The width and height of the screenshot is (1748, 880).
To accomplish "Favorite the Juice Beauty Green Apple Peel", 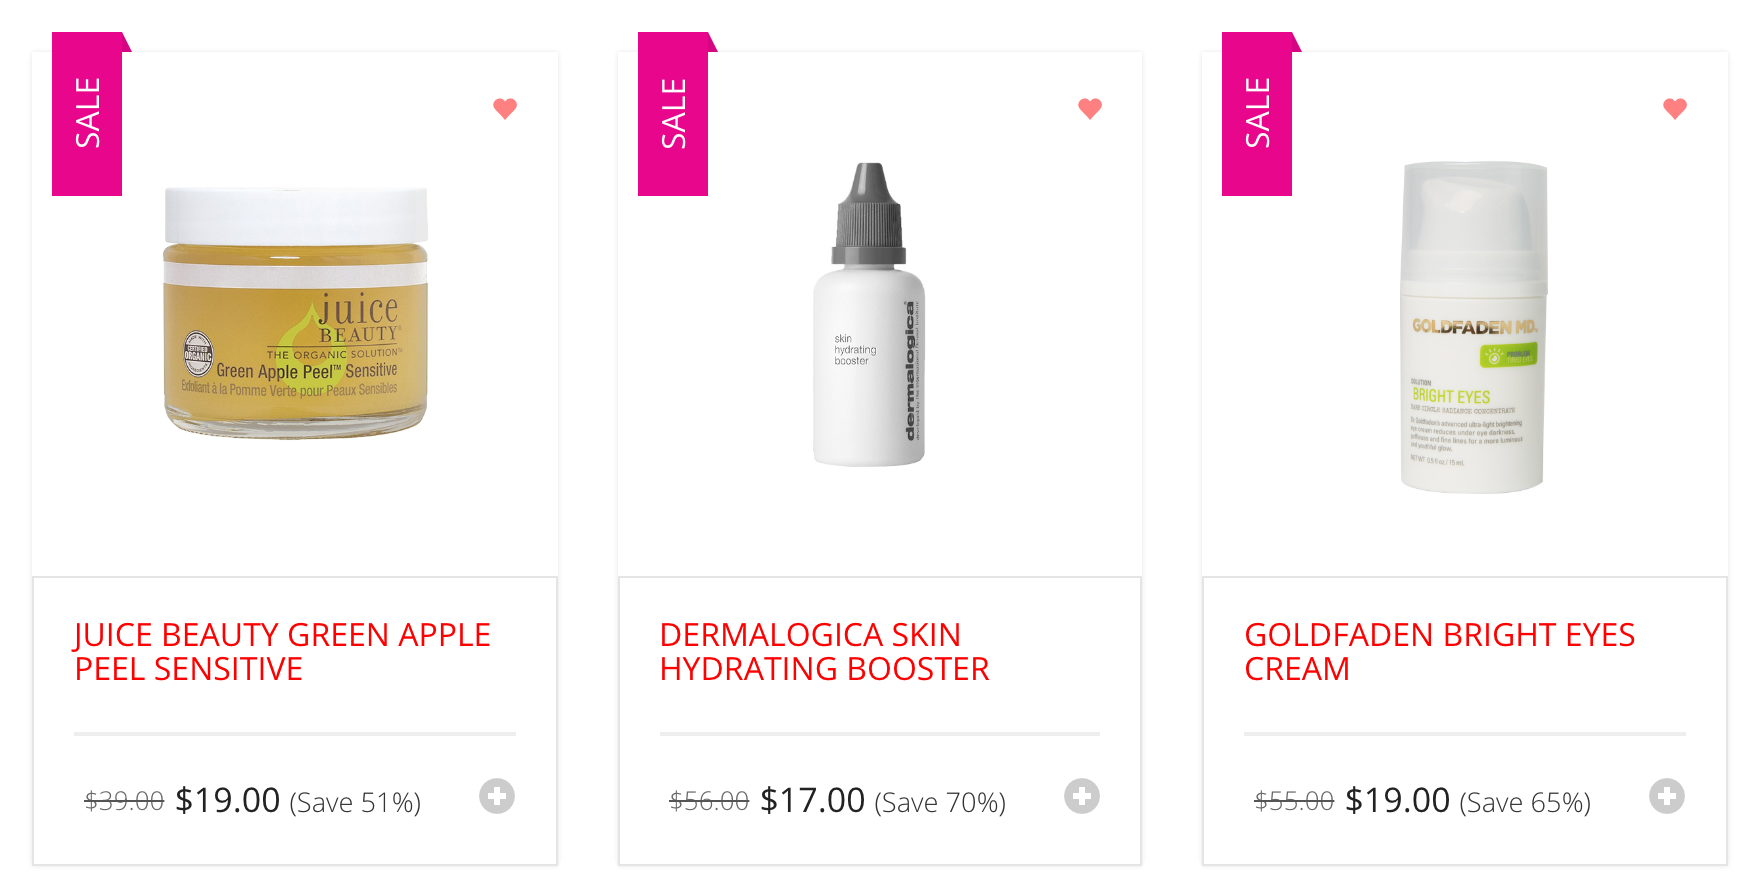I will pos(505,108).
